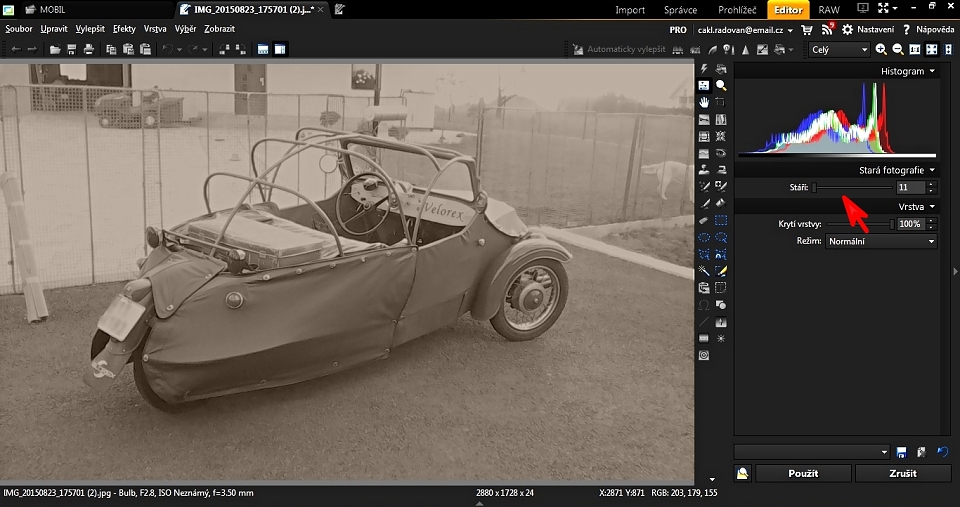960x507 pixels.
Task: Open the Režim Normální blend mode dropdown
Action: tap(881, 241)
